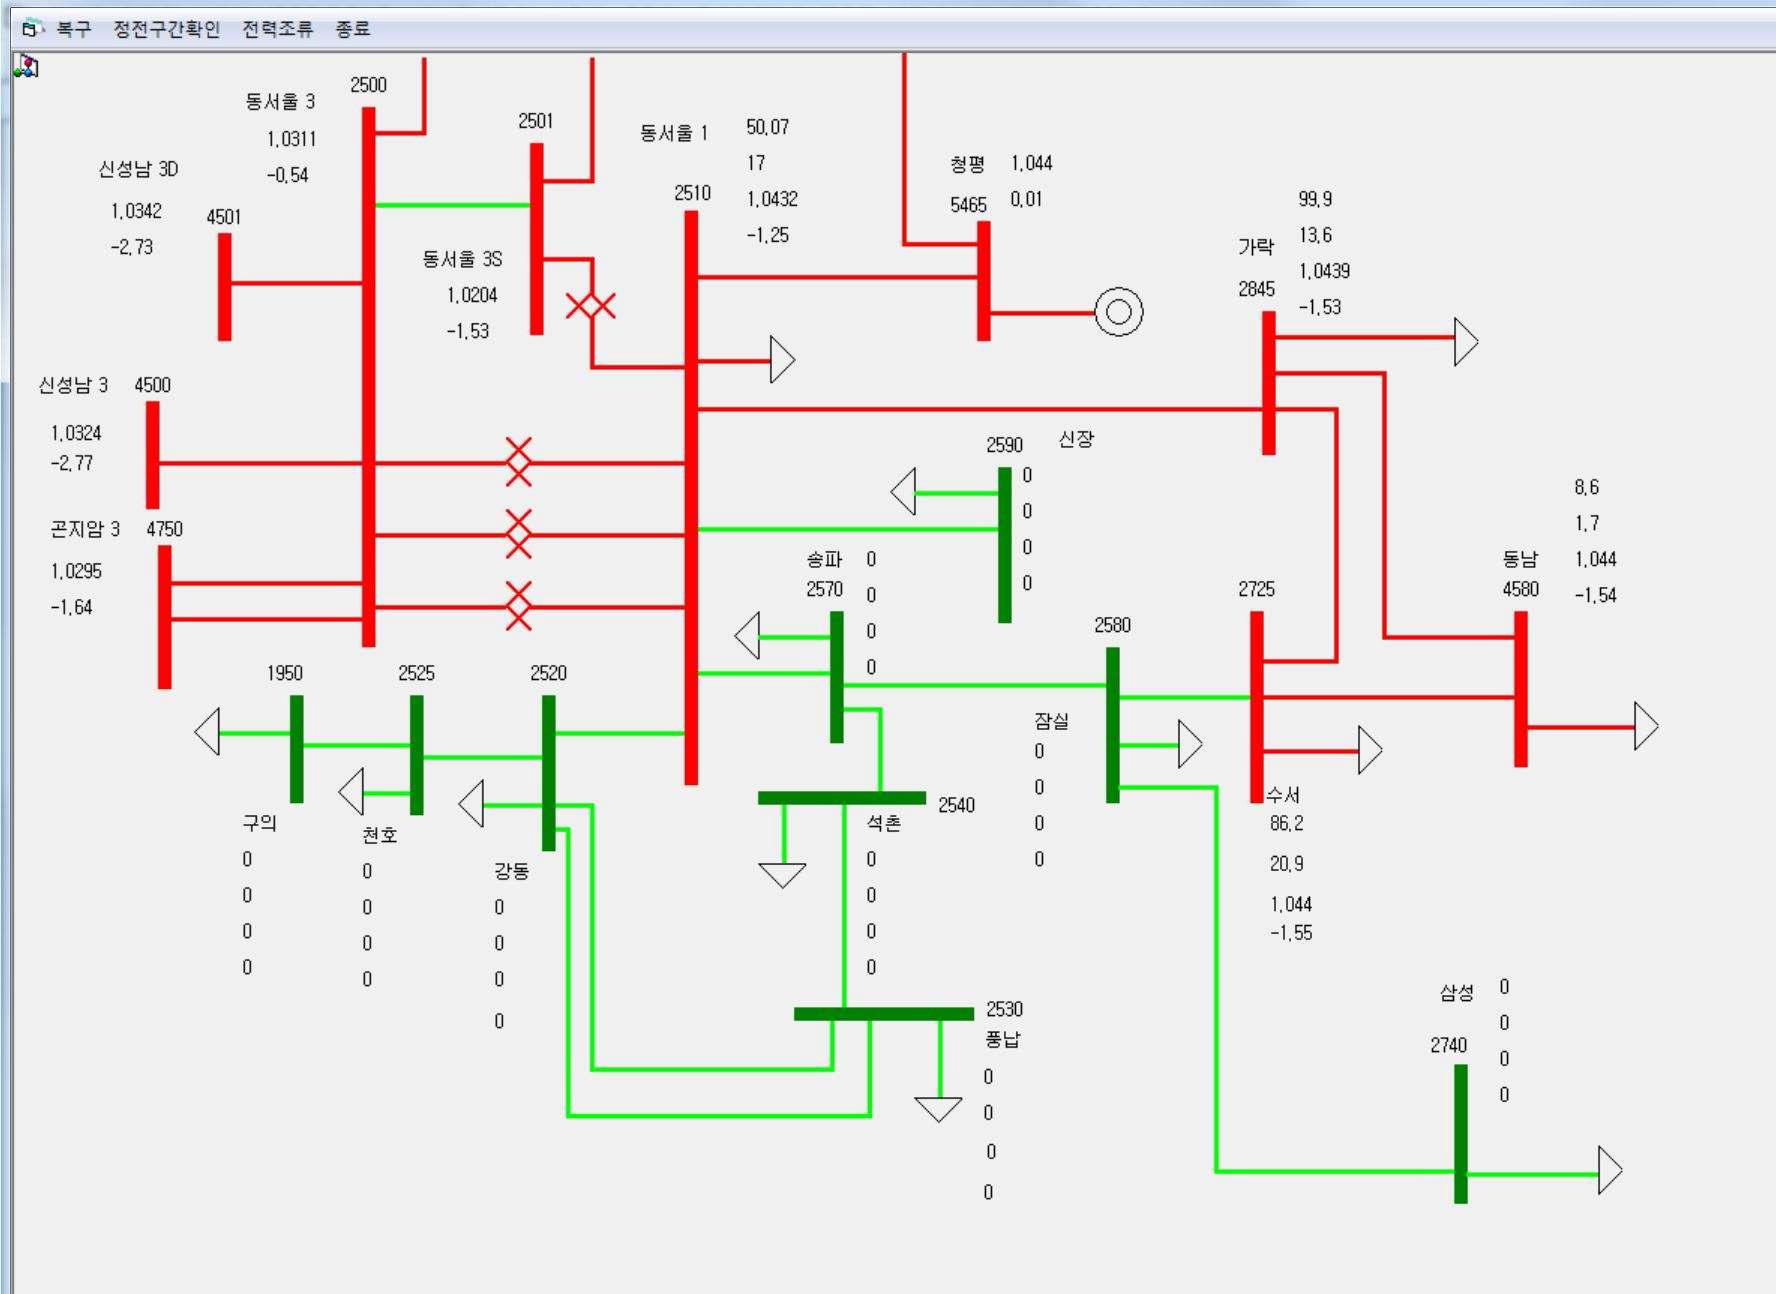Click the window system icon beside 복구
Image resolution: width=1776 pixels, height=1294 pixels.
32,29
